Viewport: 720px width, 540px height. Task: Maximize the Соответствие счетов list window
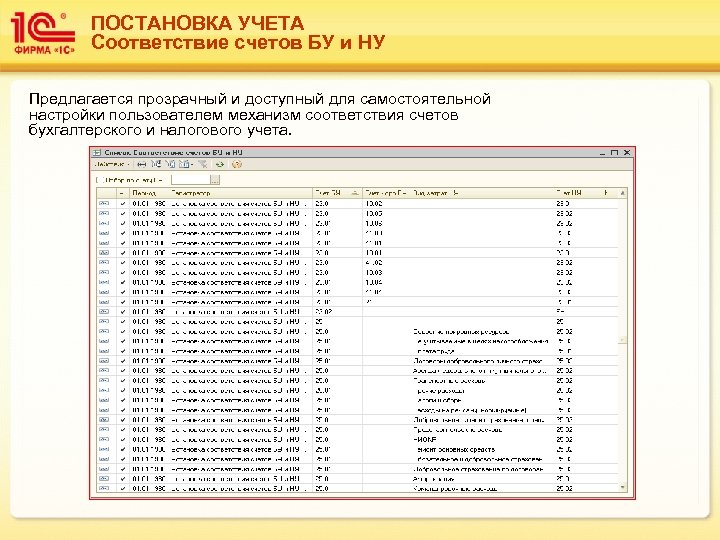[614, 152]
